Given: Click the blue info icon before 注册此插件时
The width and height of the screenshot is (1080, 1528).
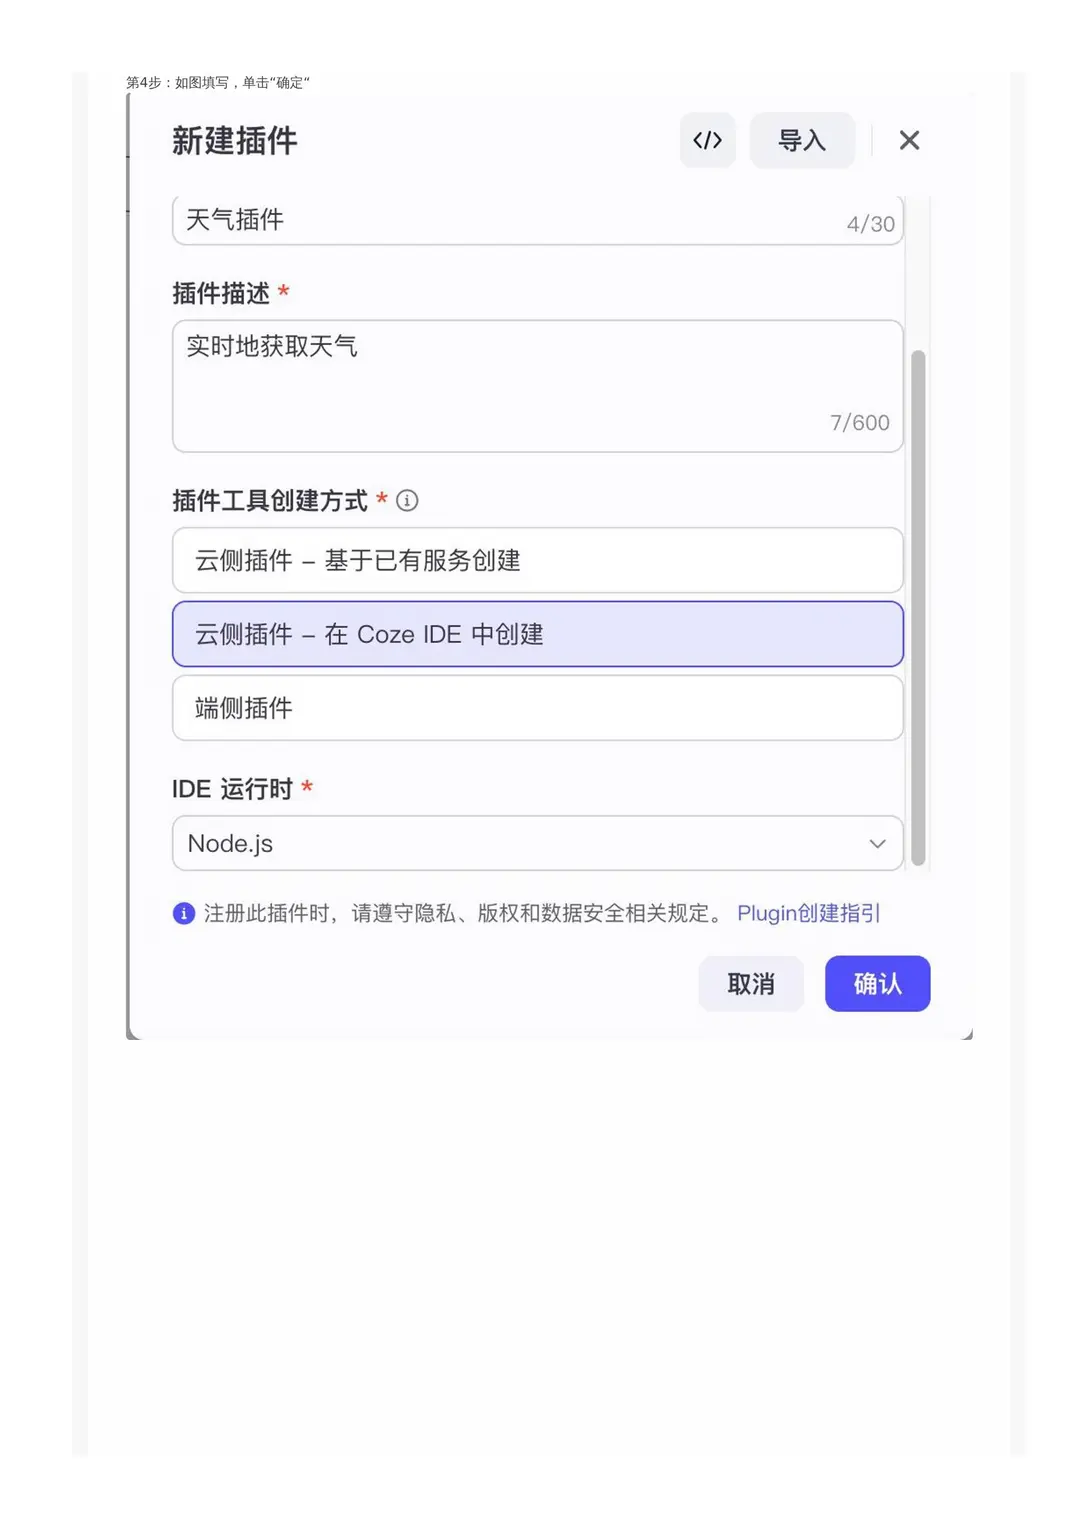Looking at the screenshot, I should (x=184, y=913).
